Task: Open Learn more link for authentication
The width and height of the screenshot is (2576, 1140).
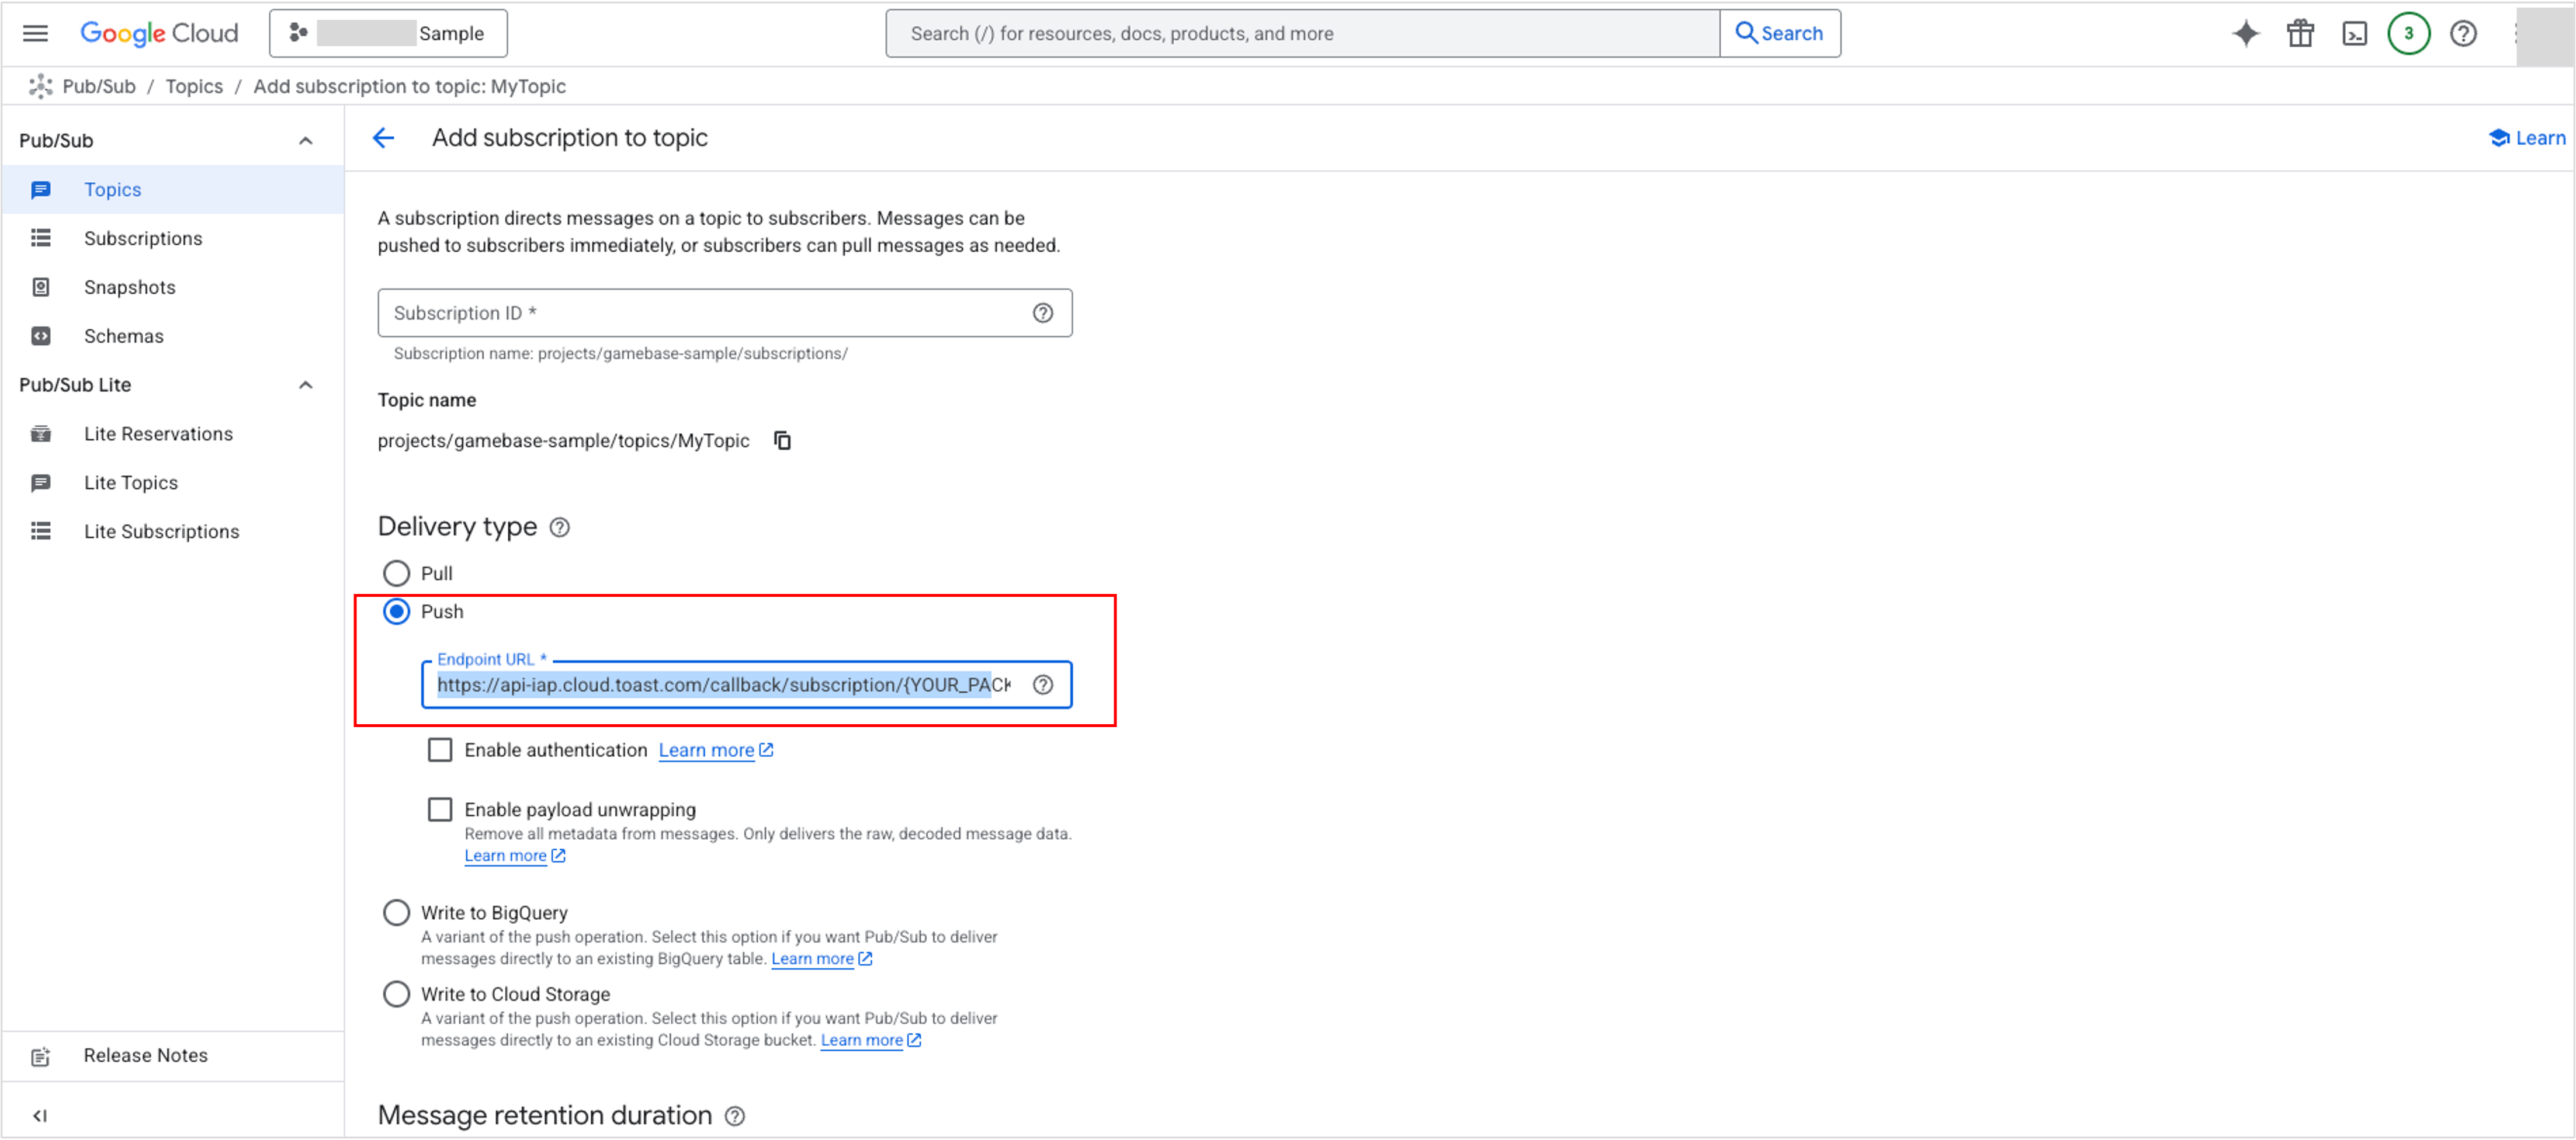Action: 715,751
